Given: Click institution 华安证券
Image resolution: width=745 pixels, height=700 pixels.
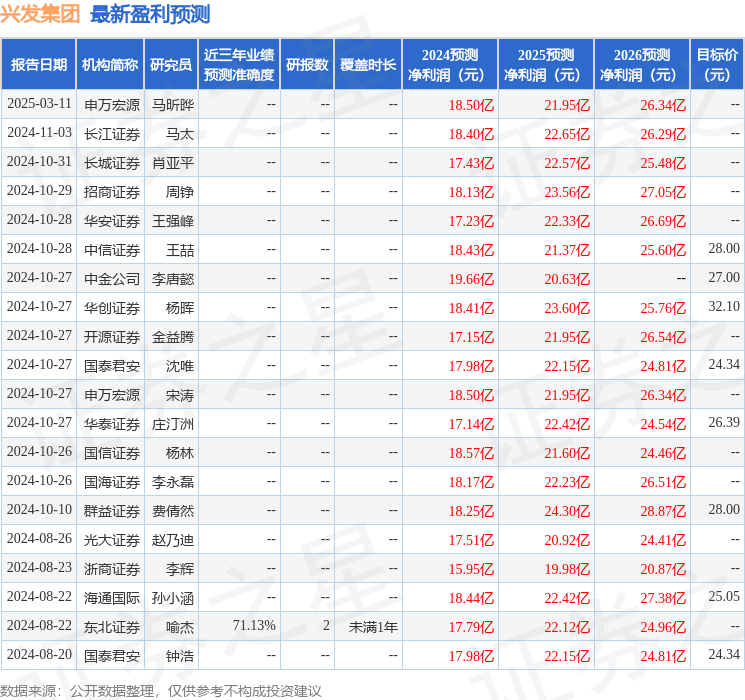Looking at the screenshot, I should (x=112, y=221).
